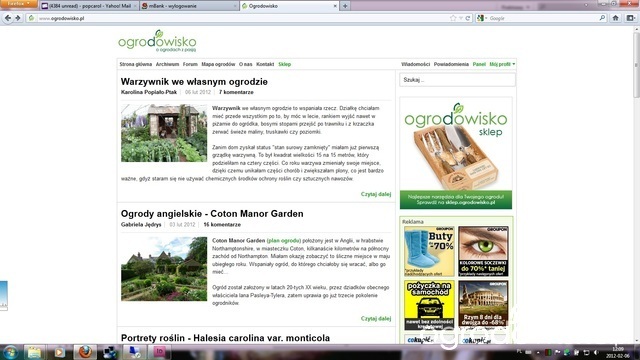
Task: Click the search magnifier icon
Action: pyautogui.click(x=602, y=18)
